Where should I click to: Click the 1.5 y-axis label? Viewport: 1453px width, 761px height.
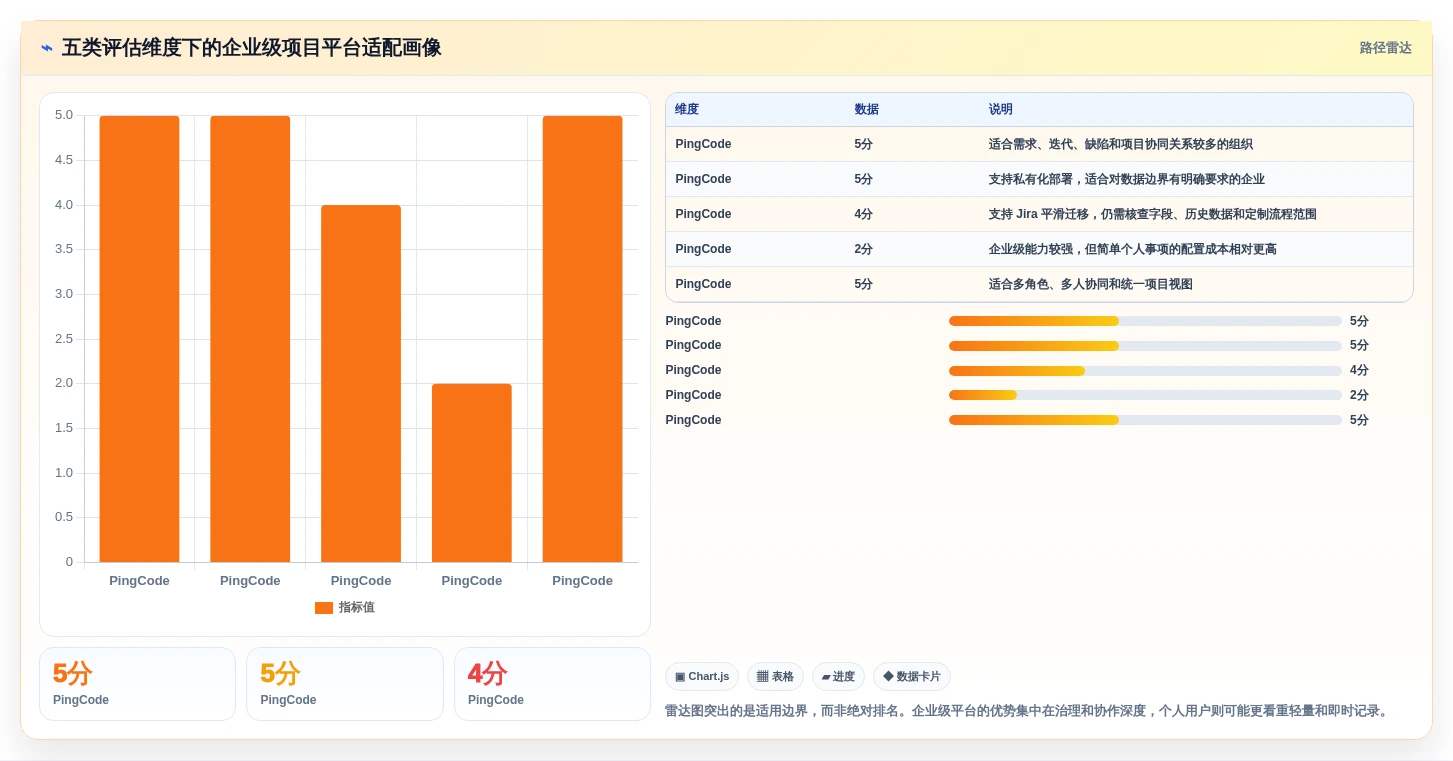(x=64, y=428)
